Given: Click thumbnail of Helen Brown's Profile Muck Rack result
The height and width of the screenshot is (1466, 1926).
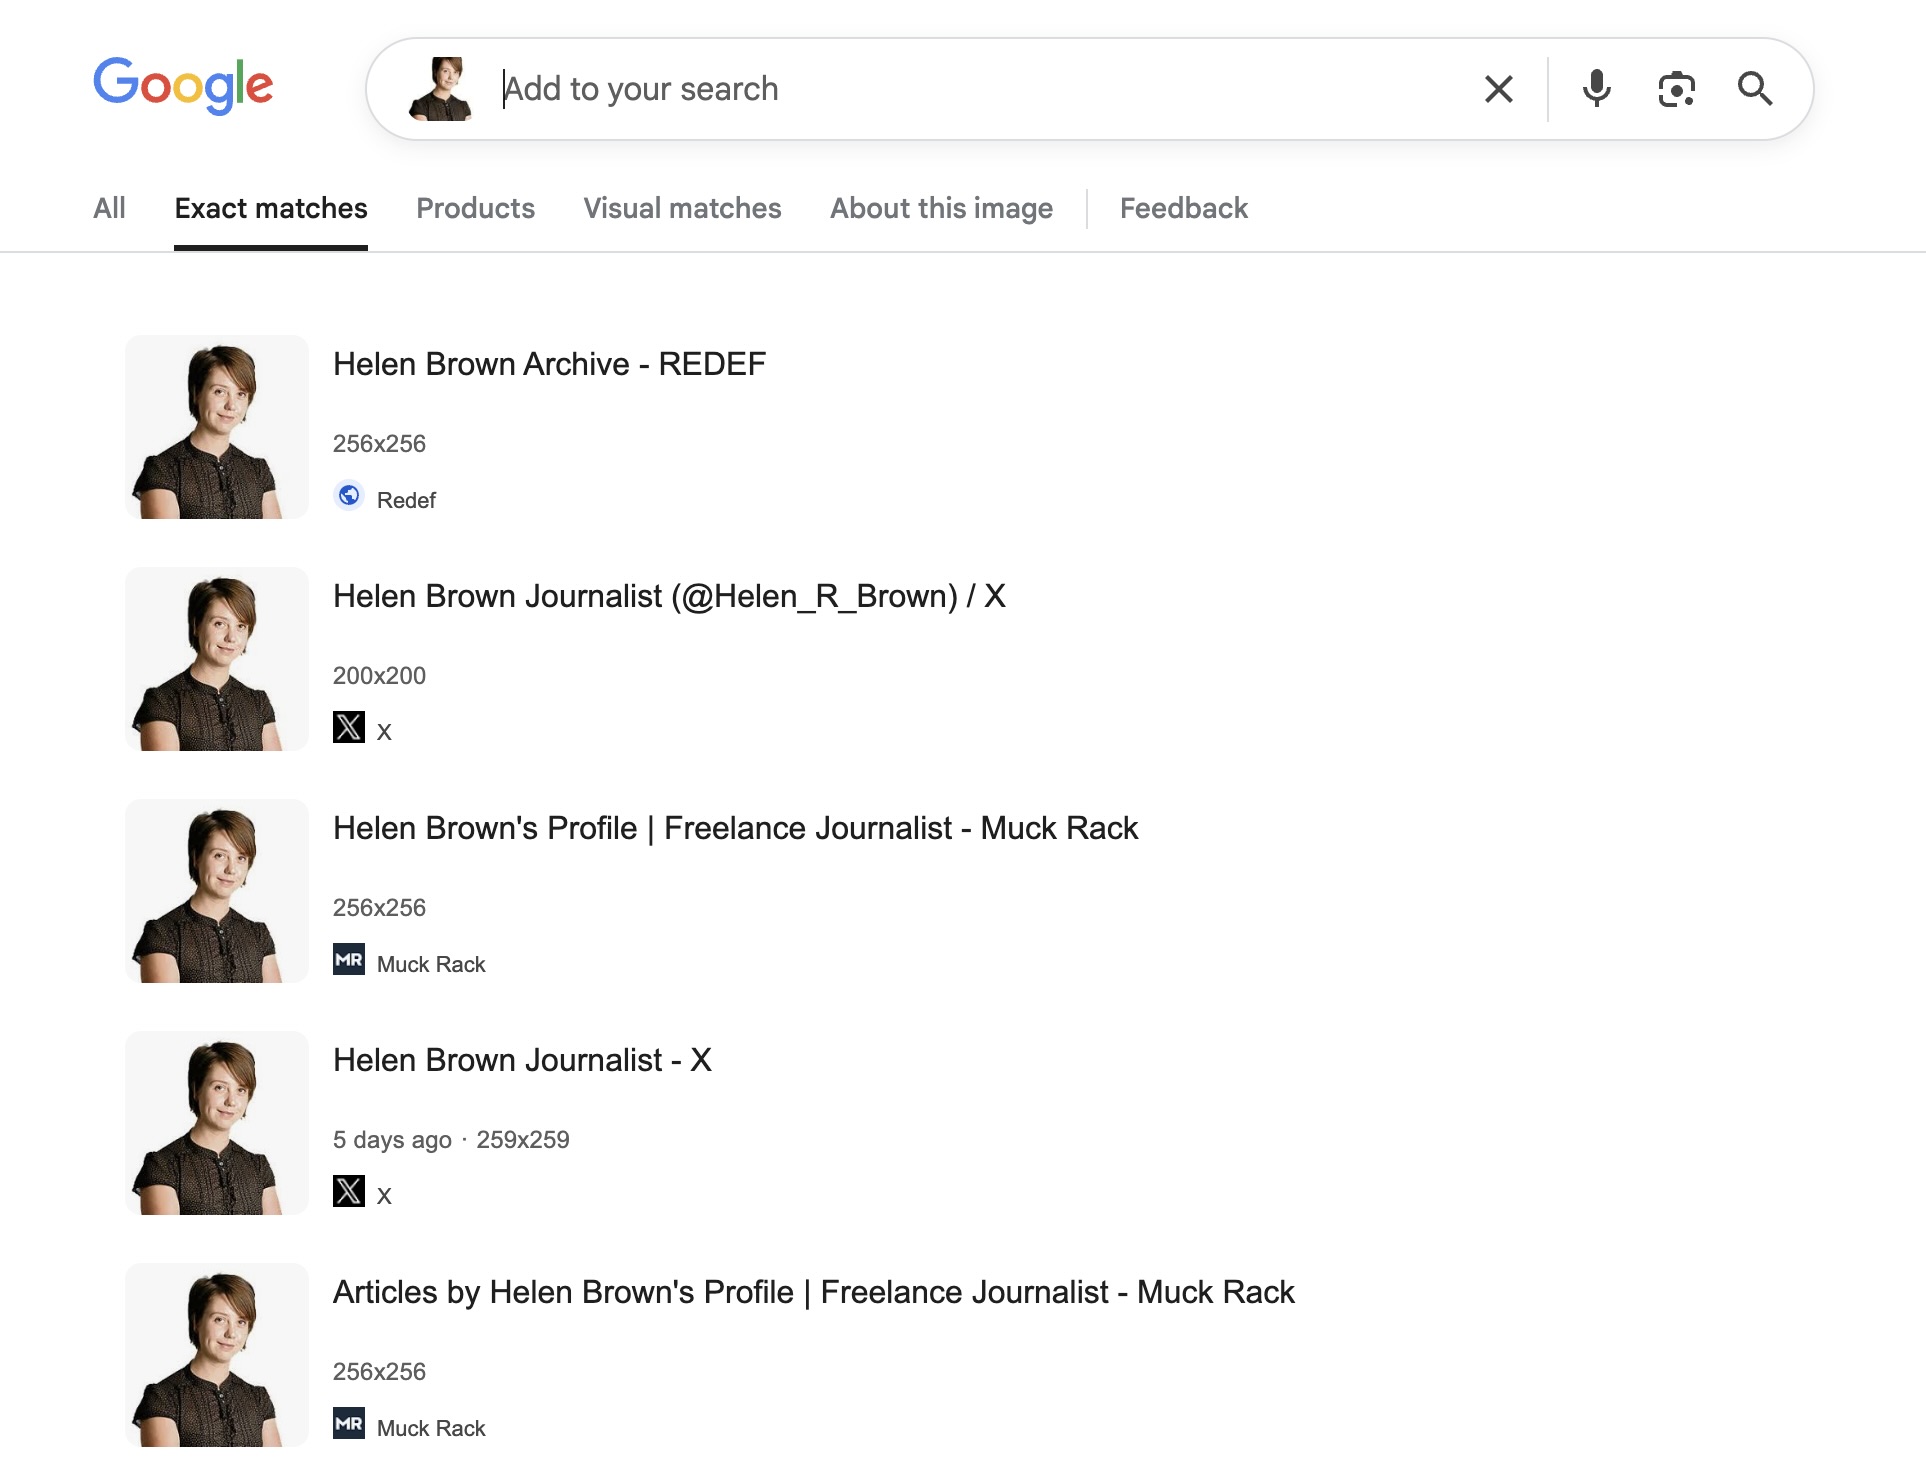Looking at the screenshot, I should [x=217, y=891].
